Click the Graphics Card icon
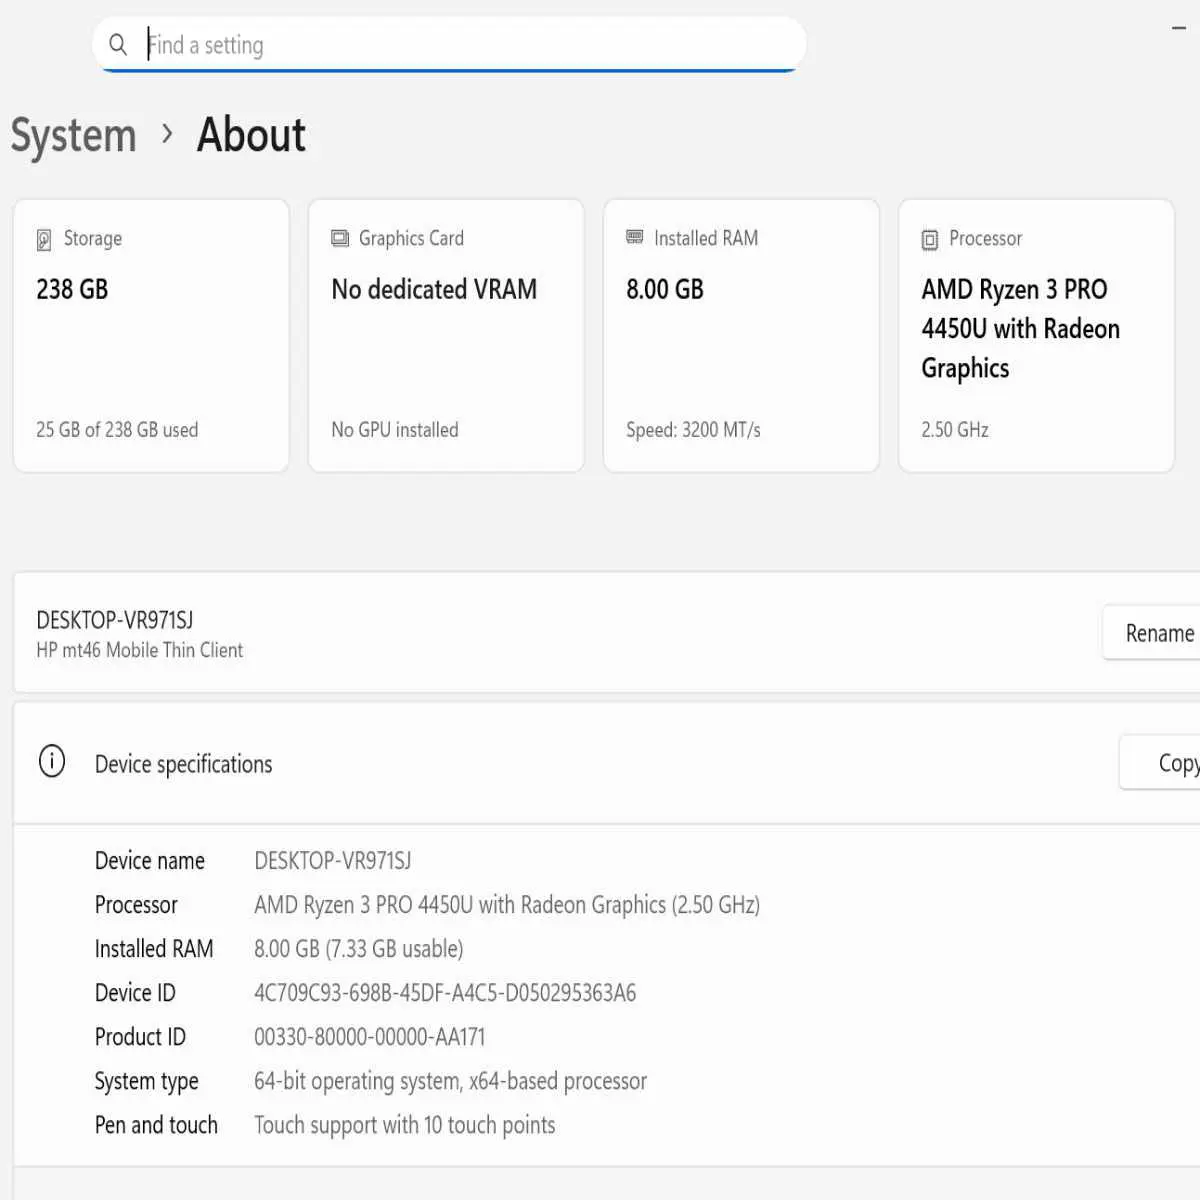This screenshot has width=1200, height=1200. 340,239
